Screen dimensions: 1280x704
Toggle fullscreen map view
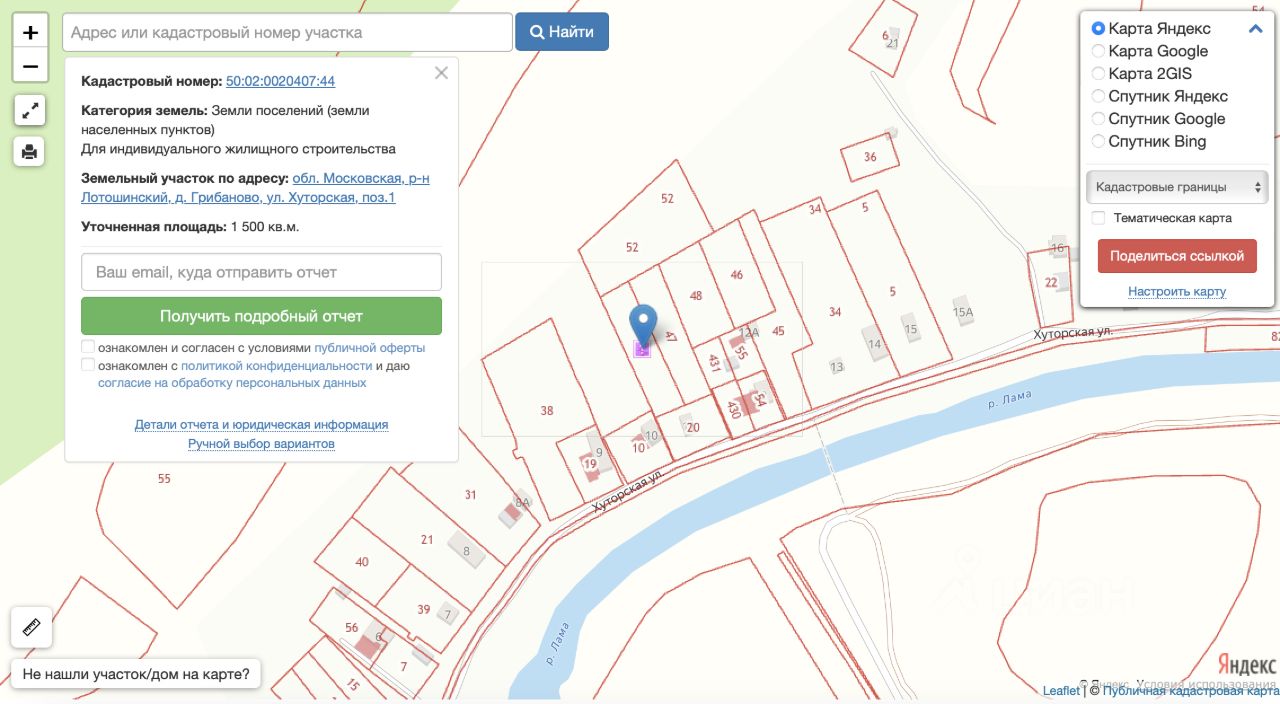[30, 110]
